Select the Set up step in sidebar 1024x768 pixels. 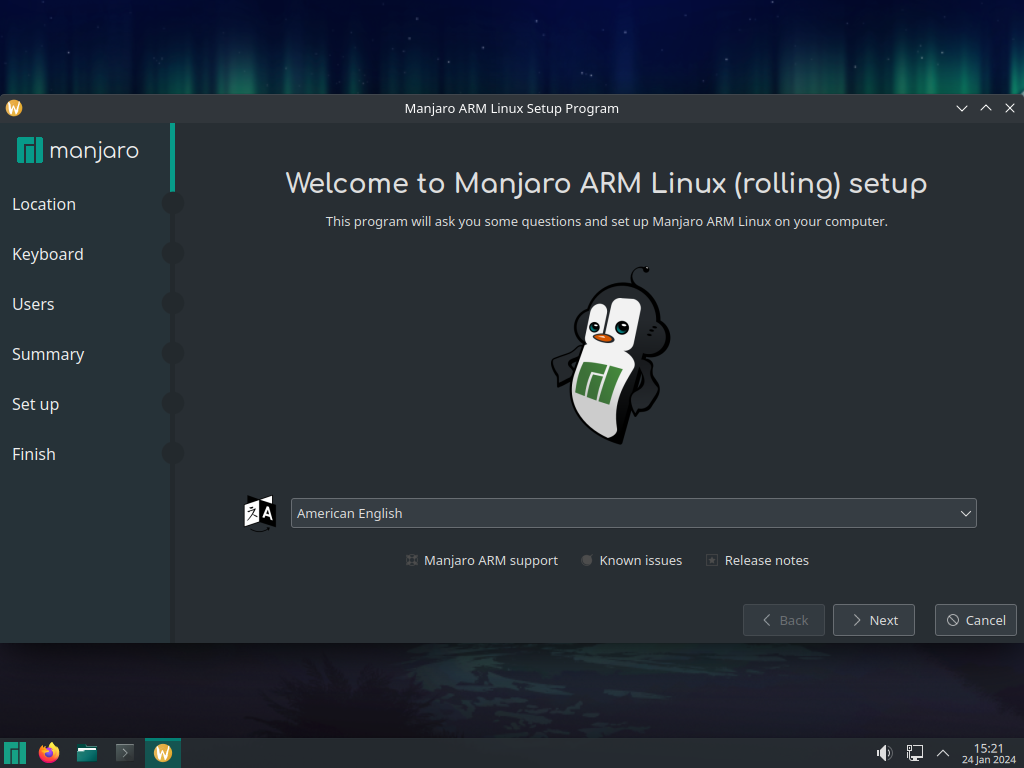[x=35, y=404]
